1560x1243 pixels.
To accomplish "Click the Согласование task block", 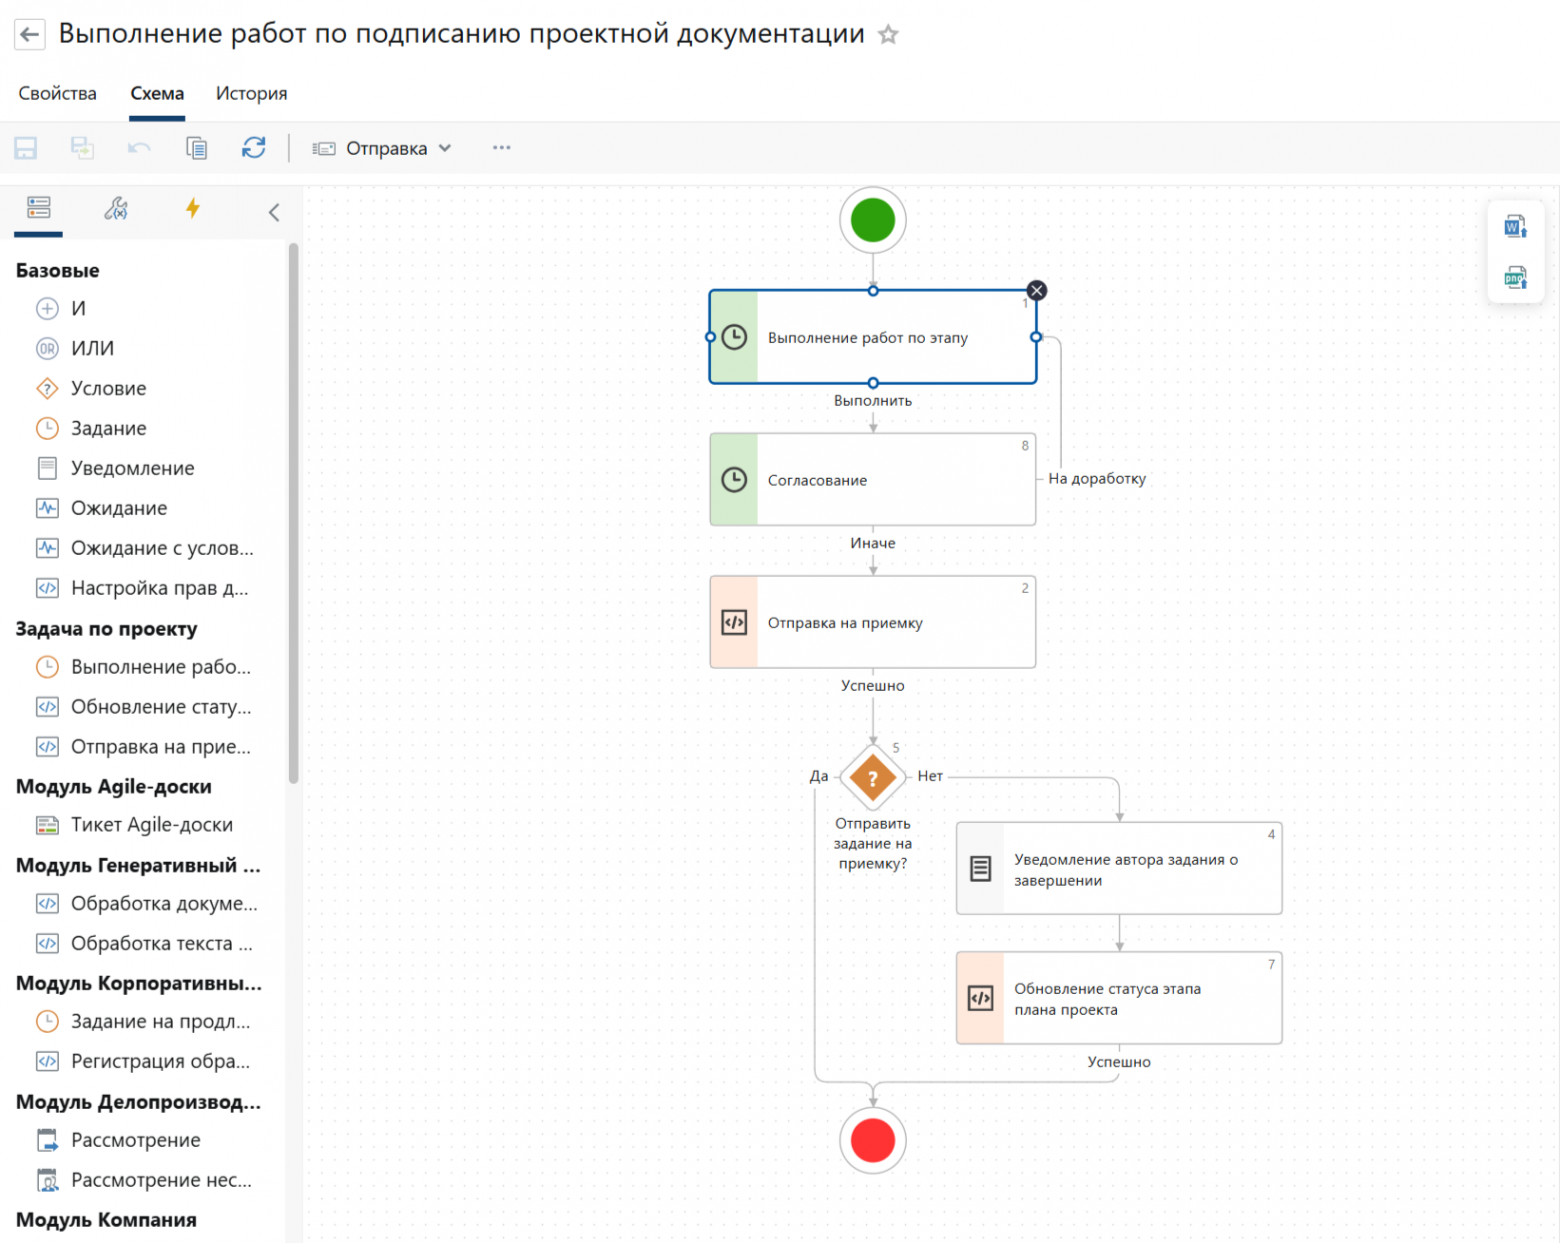I will coord(873,479).
